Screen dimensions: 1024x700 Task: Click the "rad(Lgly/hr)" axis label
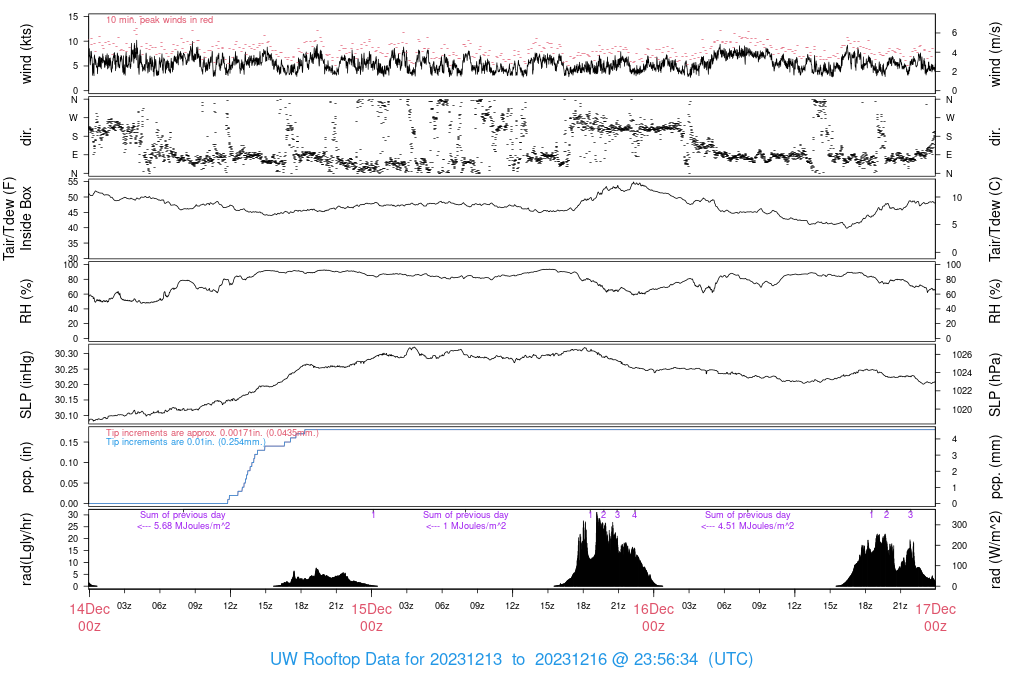(x=27, y=549)
